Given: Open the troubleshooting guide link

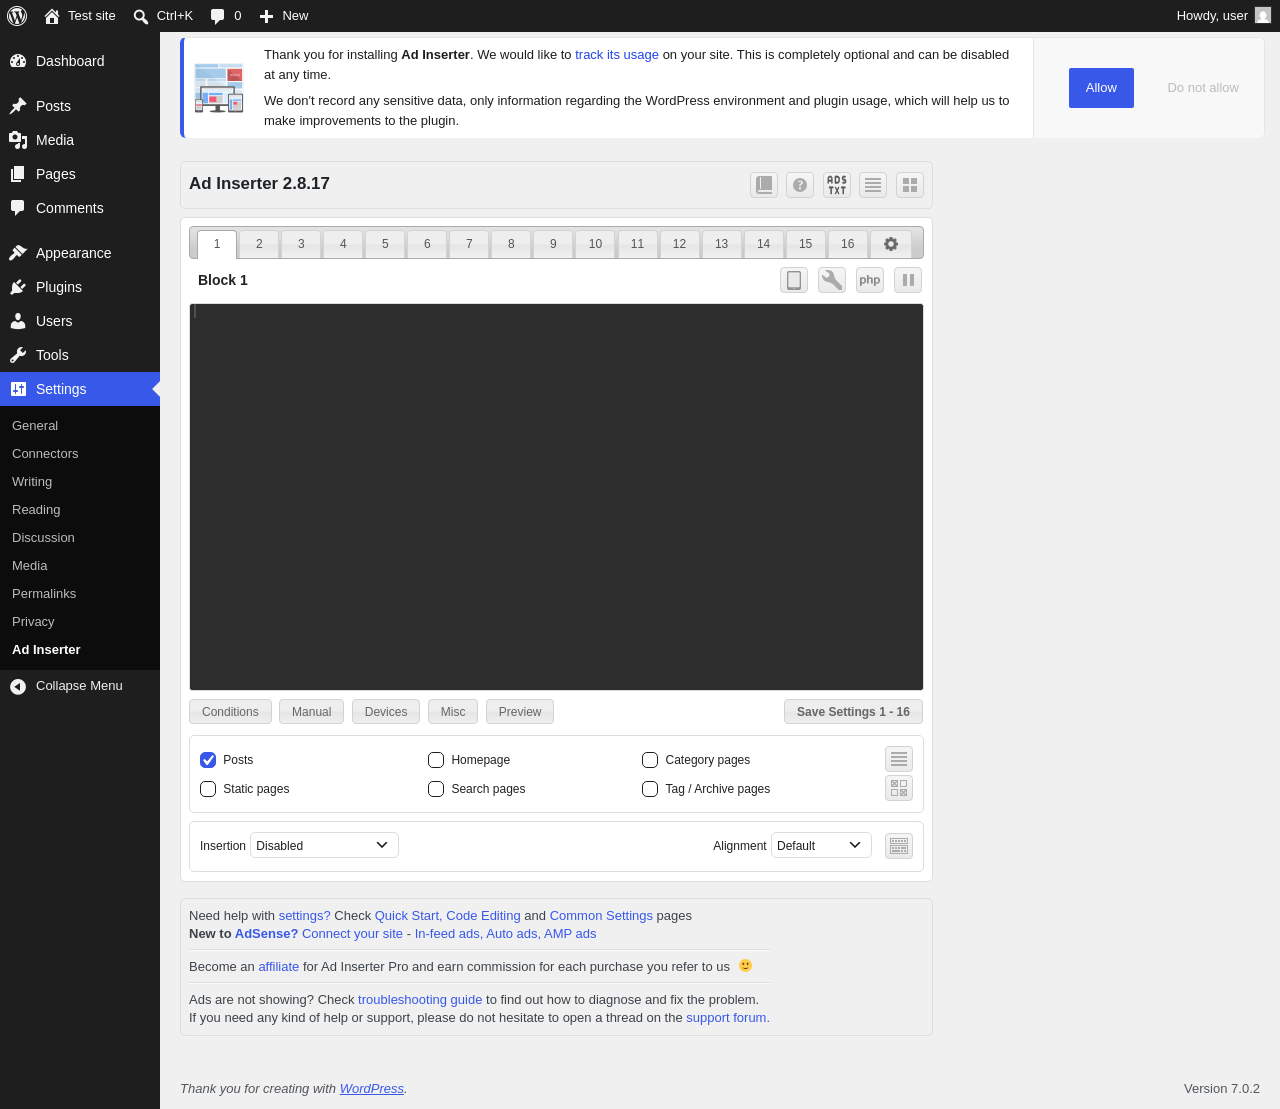Looking at the screenshot, I should (x=420, y=1000).
